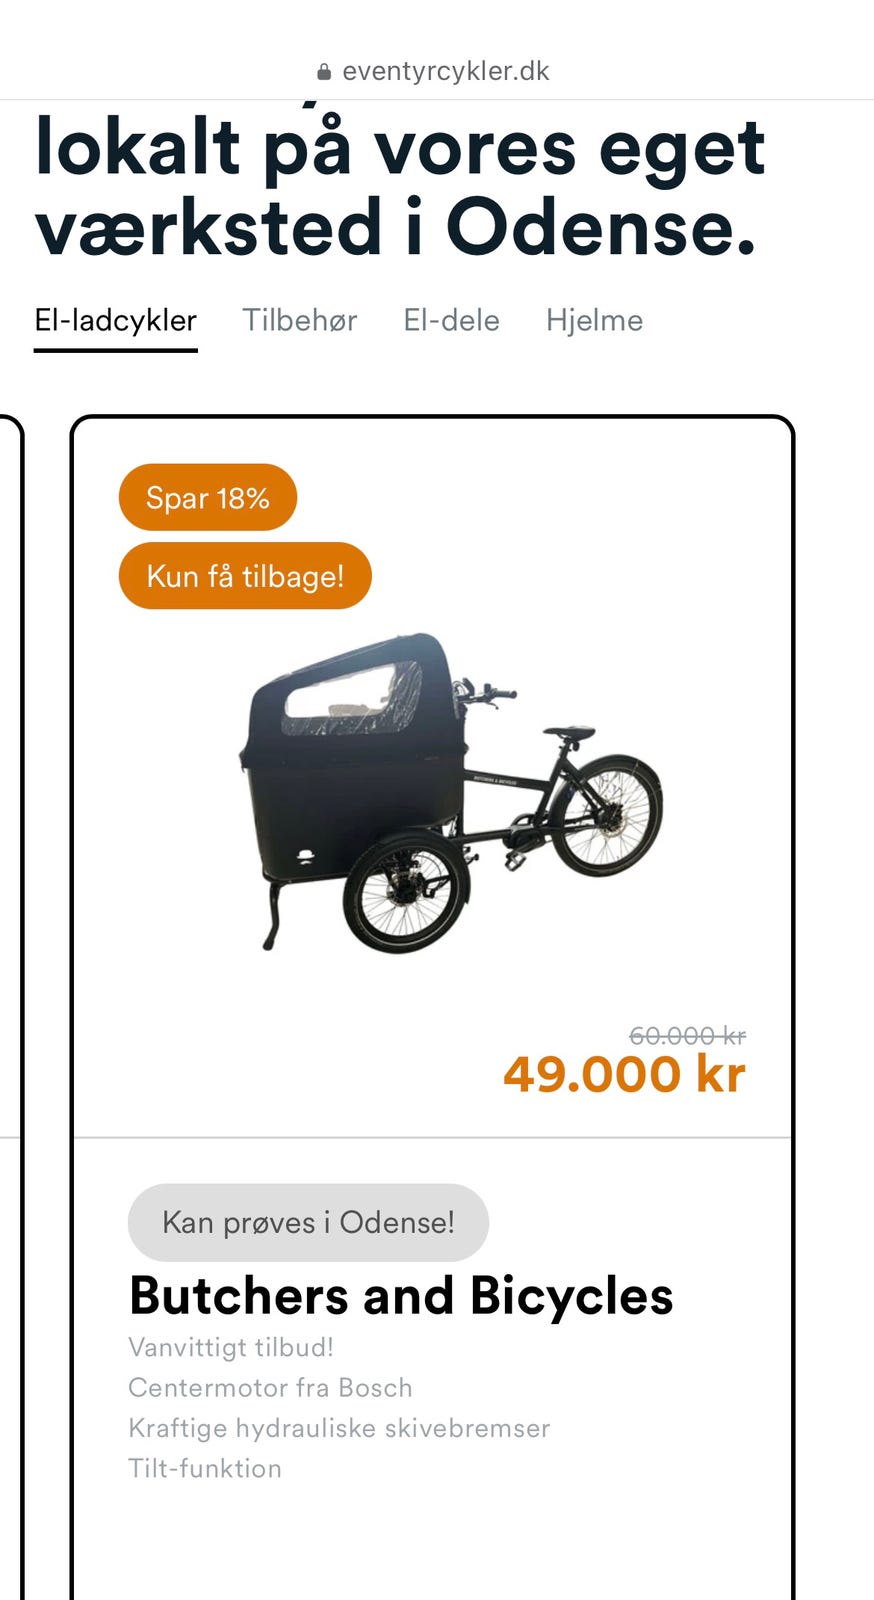The width and height of the screenshot is (874, 1600).
Task: Click the Vanvittigt tilbud! text line
Action: (231, 1347)
